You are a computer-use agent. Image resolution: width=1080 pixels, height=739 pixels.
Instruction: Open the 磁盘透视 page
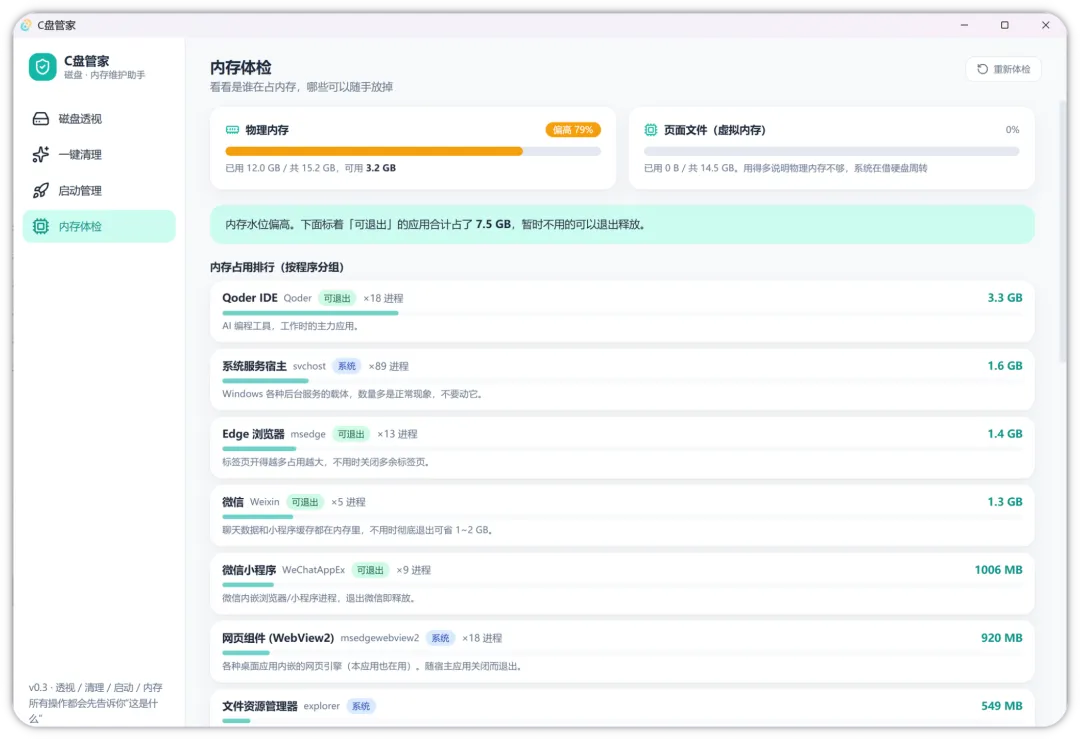99,118
